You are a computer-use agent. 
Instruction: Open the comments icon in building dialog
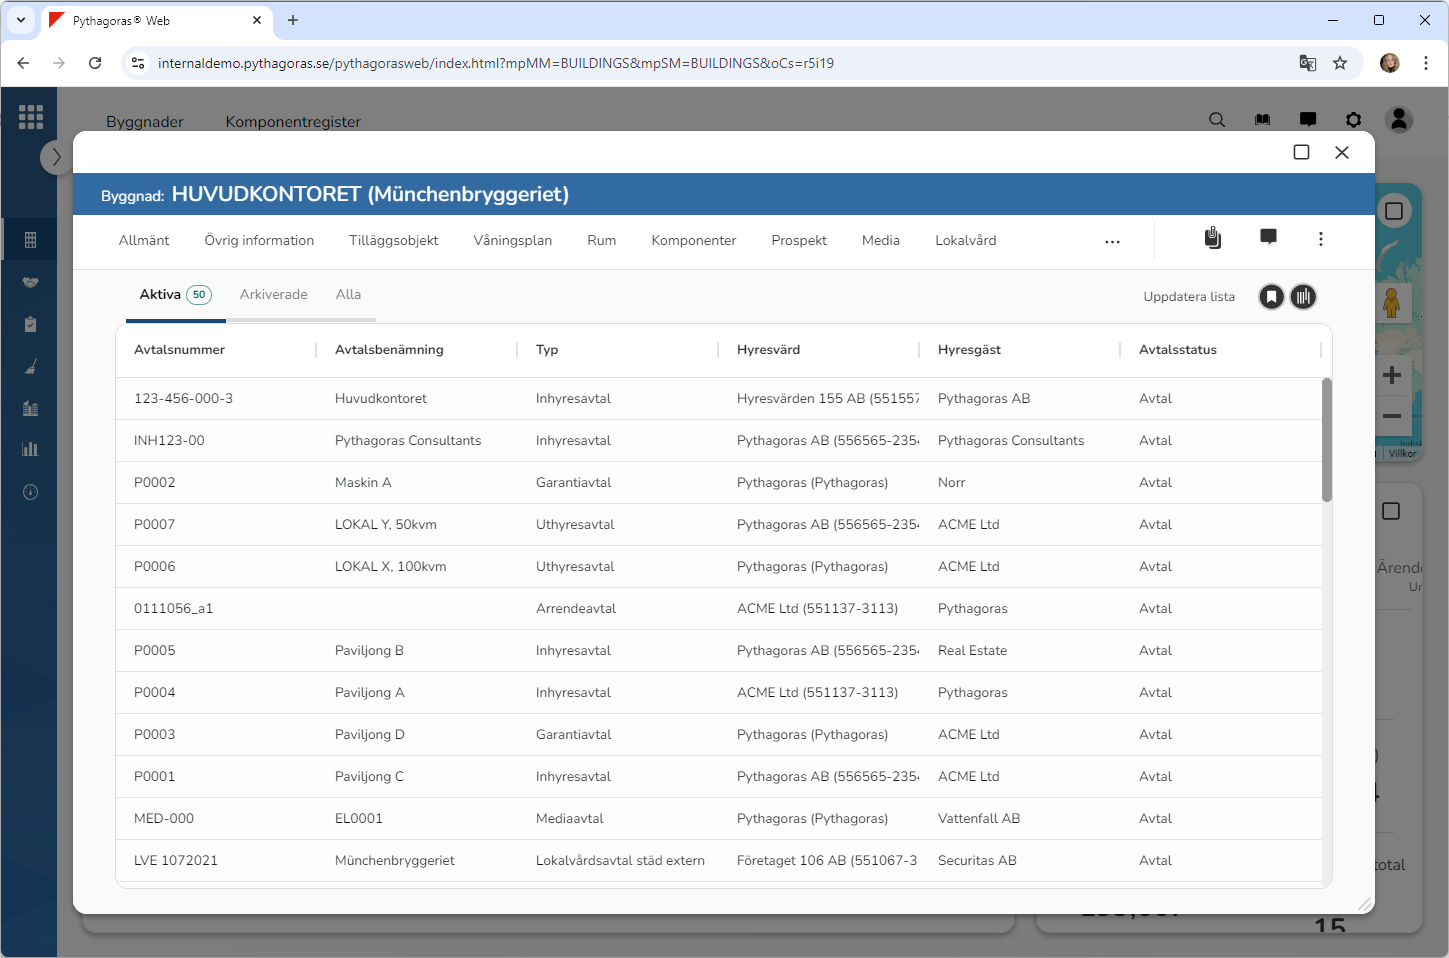pyautogui.click(x=1268, y=237)
